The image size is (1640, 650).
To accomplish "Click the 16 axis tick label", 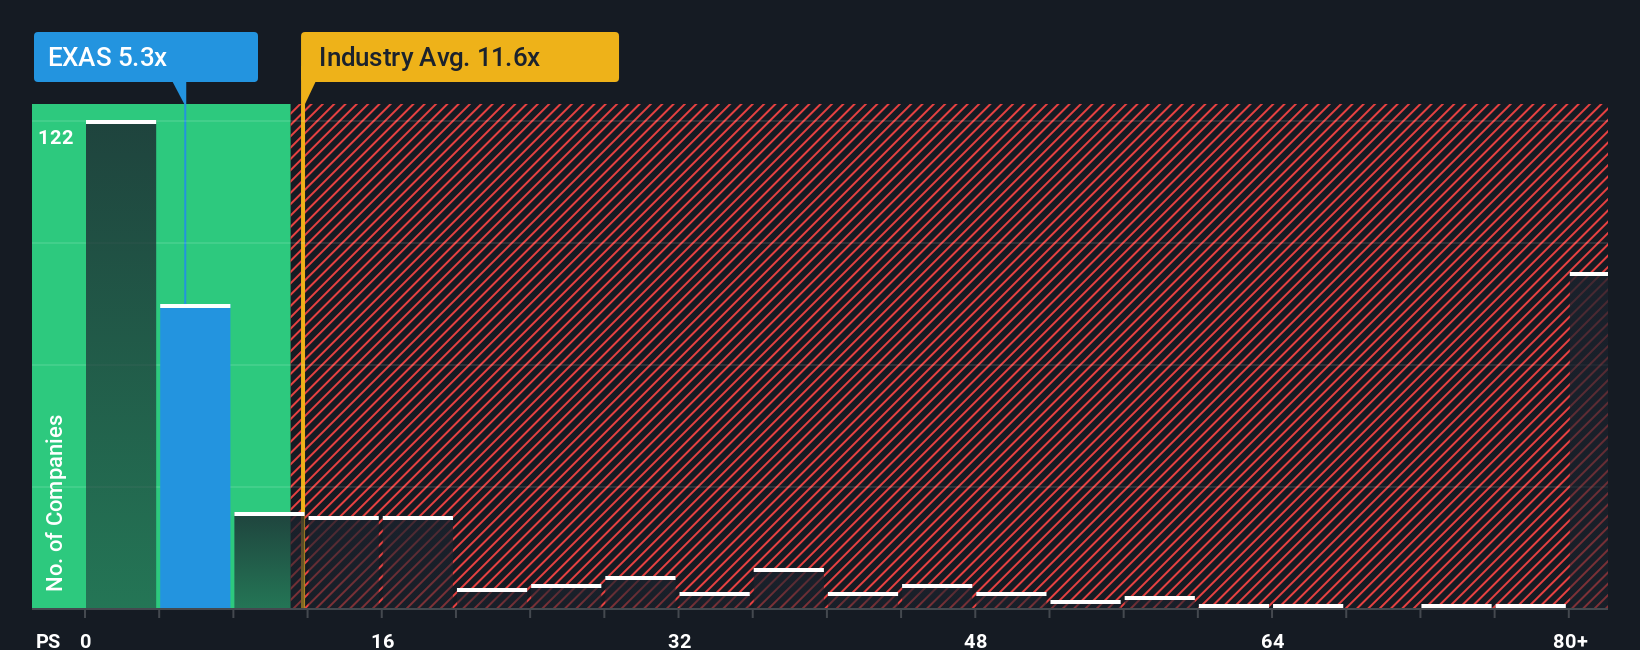I will click(383, 640).
